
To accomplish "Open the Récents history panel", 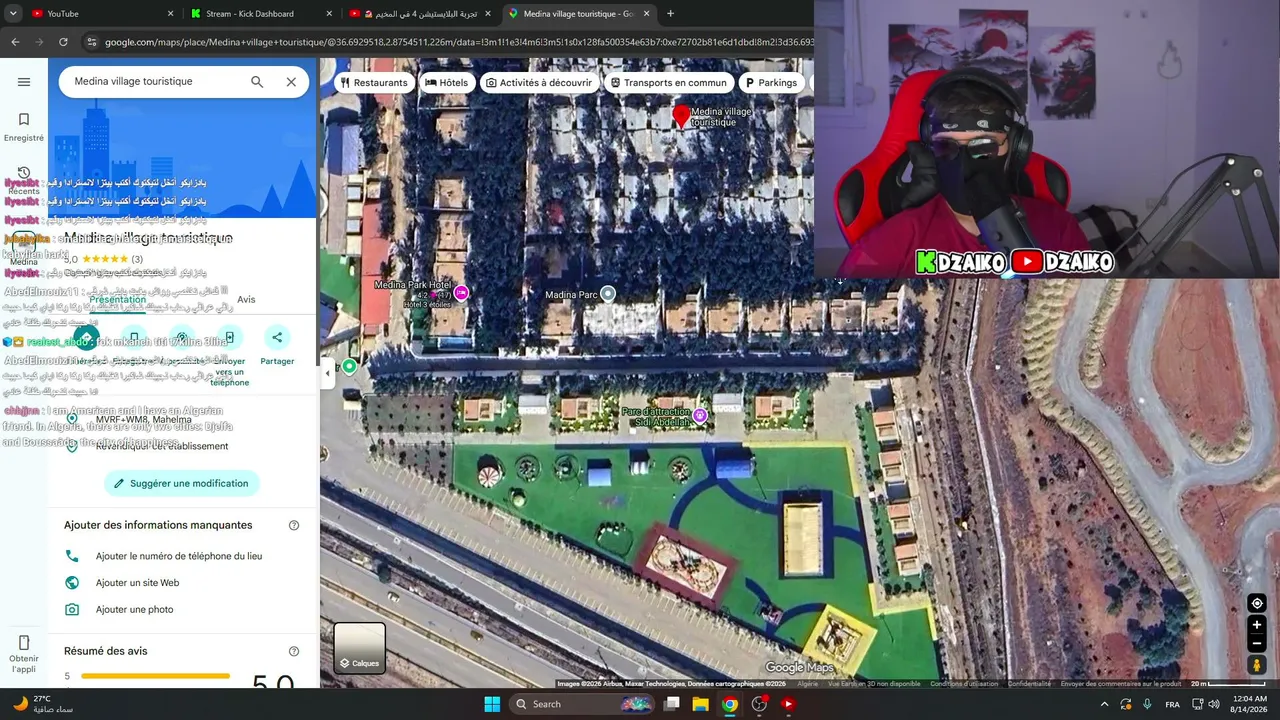I will point(24,180).
